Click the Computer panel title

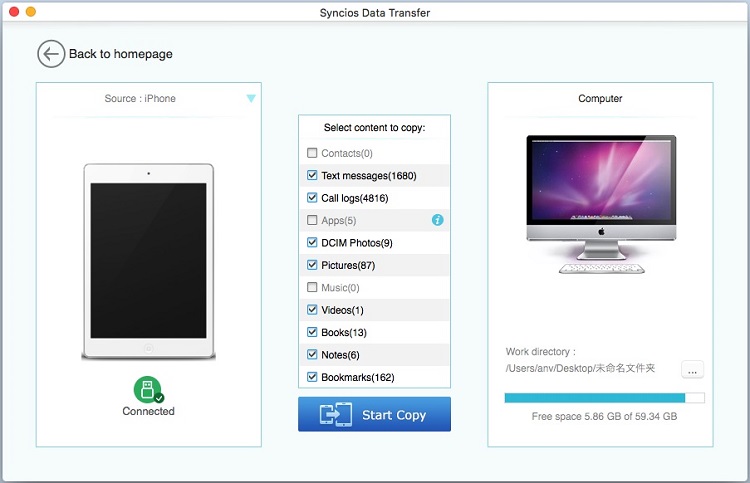[600, 99]
